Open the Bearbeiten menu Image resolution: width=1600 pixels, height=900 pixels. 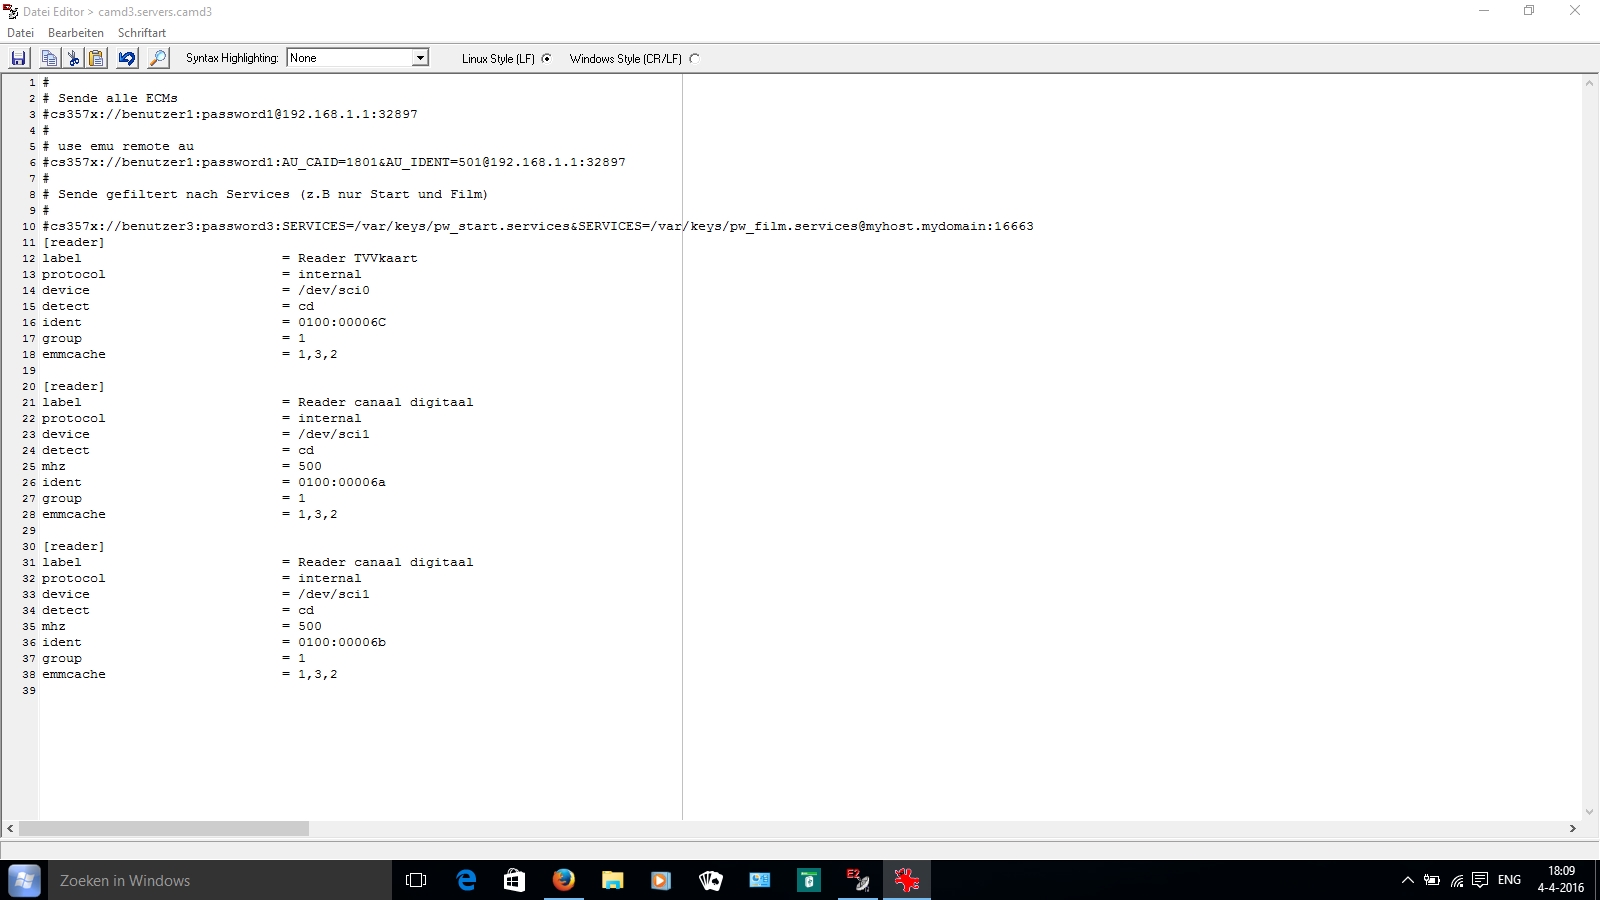click(x=76, y=33)
